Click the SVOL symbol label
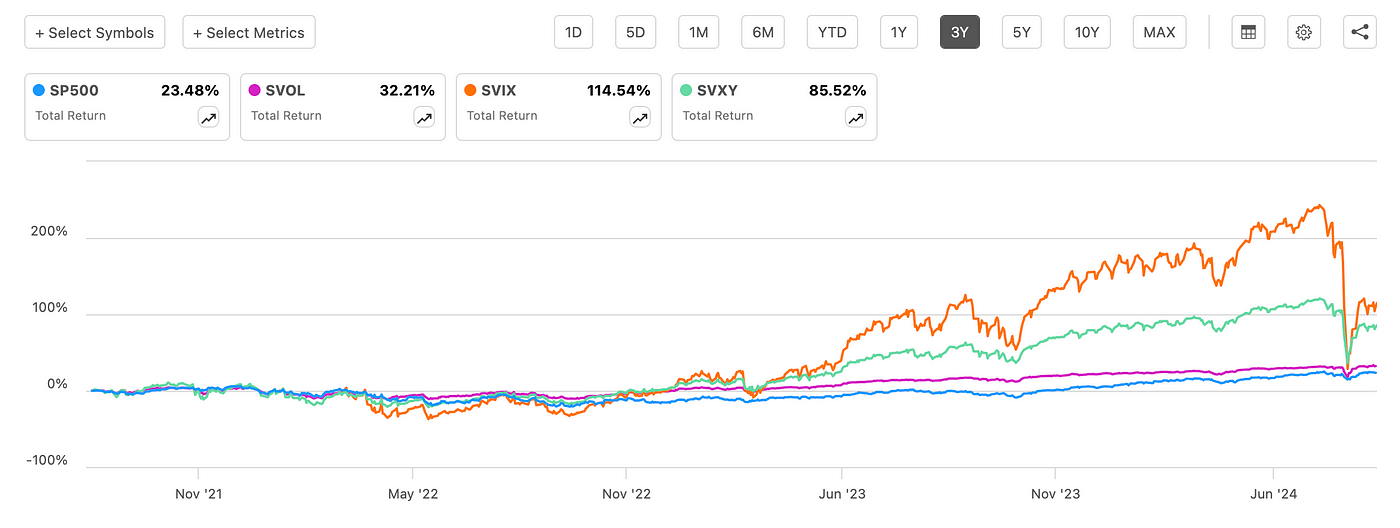This screenshot has width=1400, height=528. 287,90
